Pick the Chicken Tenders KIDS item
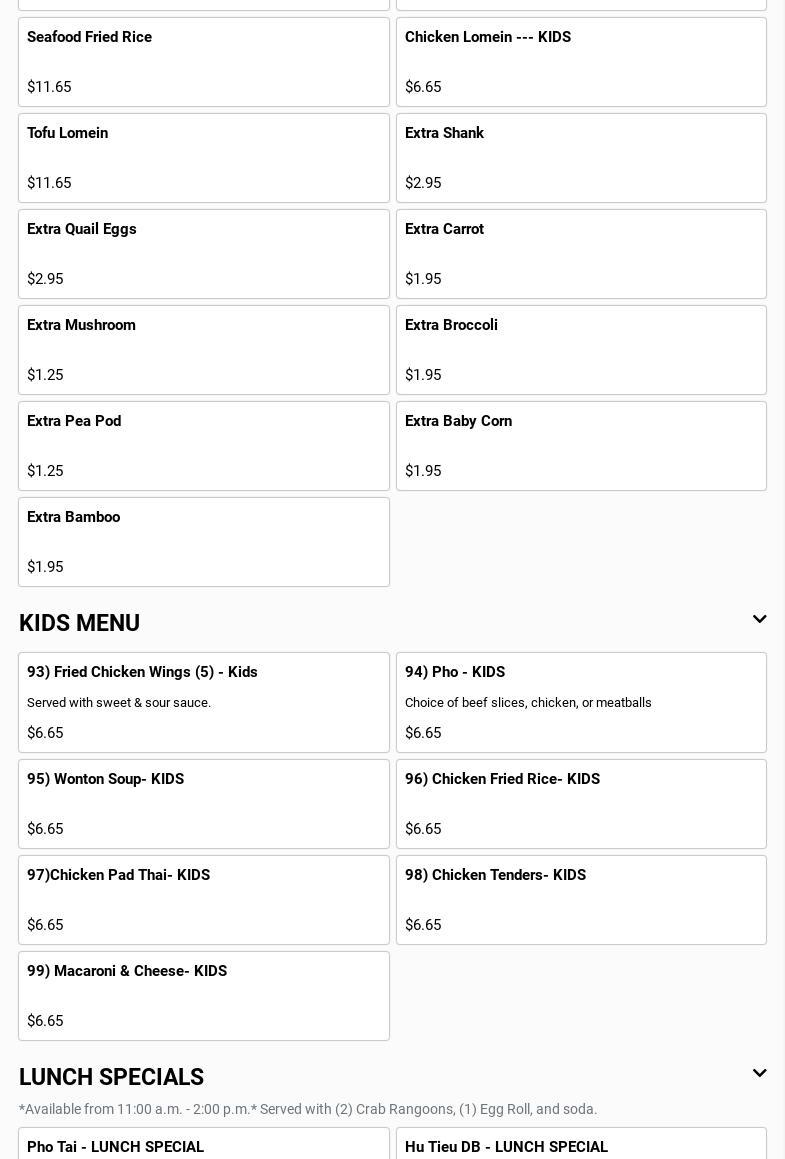The height and width of the screenshot is (1159, 785). [581, 900]
